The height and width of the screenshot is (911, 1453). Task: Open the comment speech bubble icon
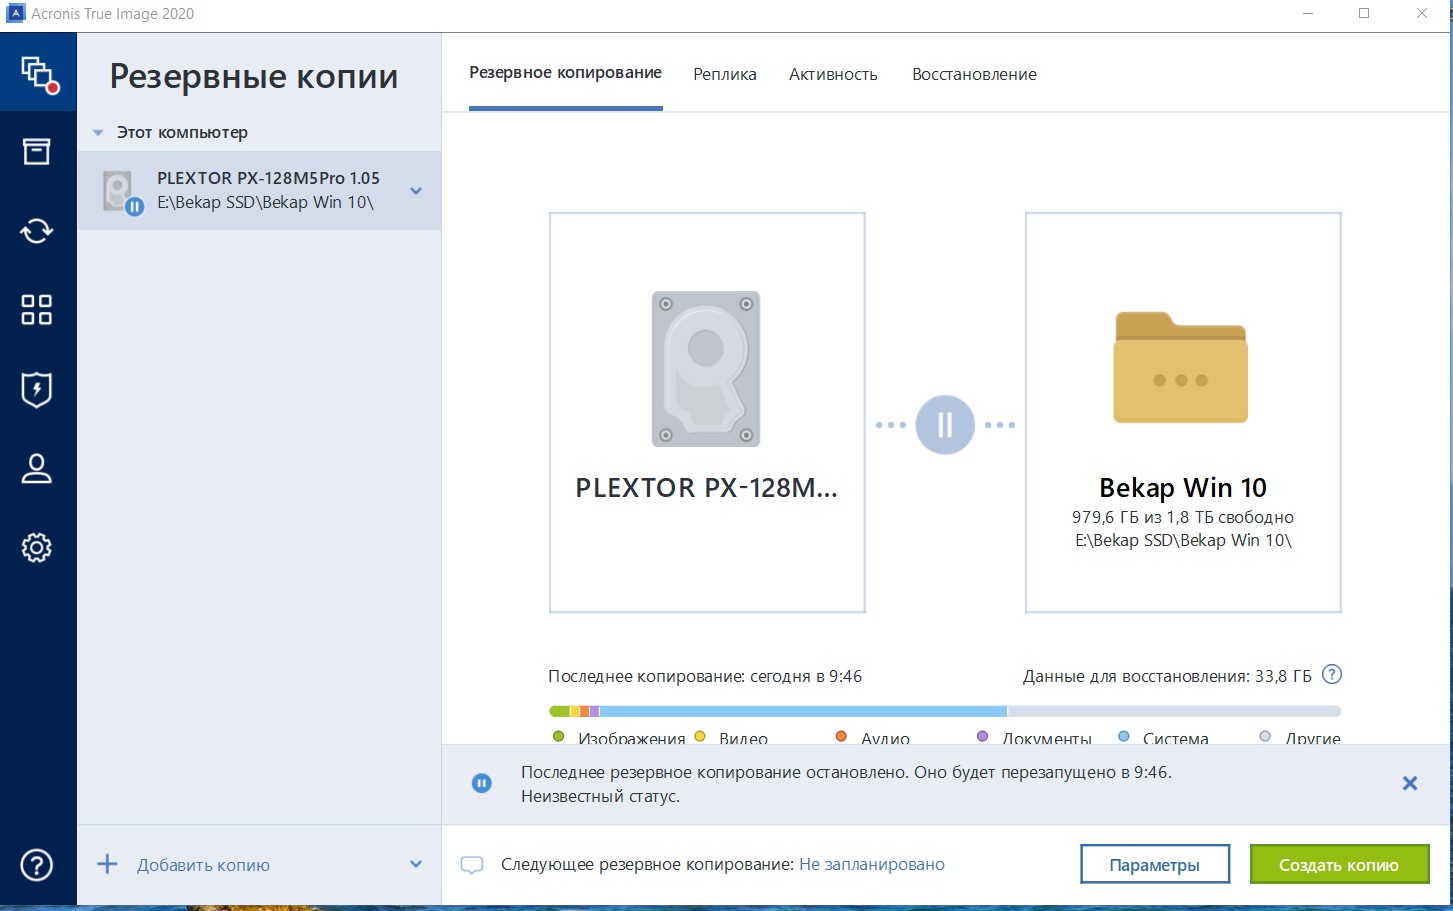[472, 865]
